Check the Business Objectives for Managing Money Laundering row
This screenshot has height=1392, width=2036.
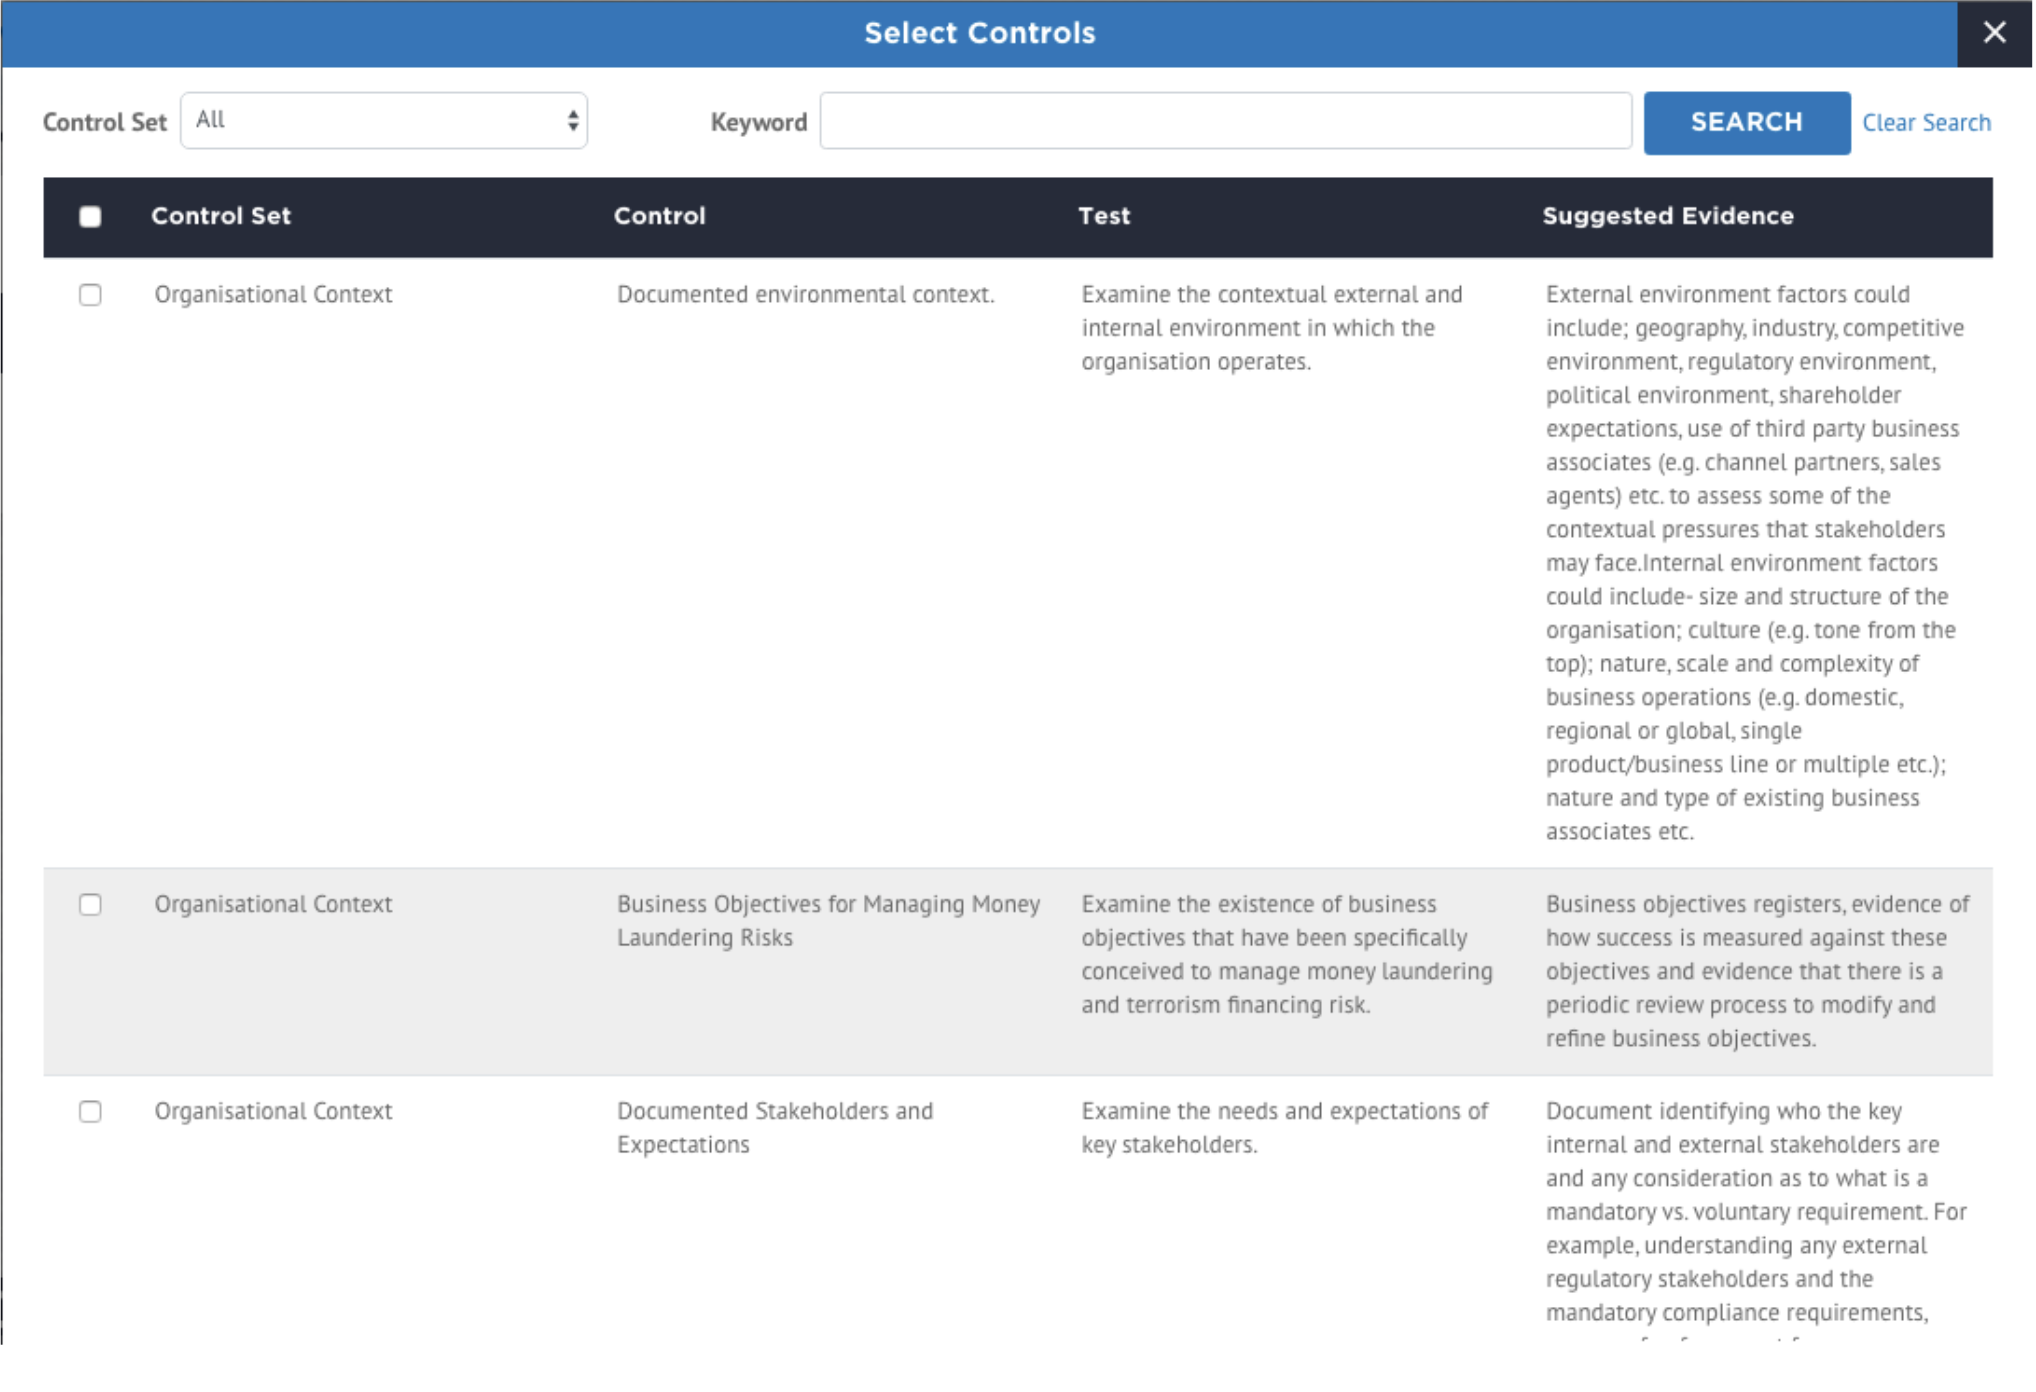coord(90,905)
